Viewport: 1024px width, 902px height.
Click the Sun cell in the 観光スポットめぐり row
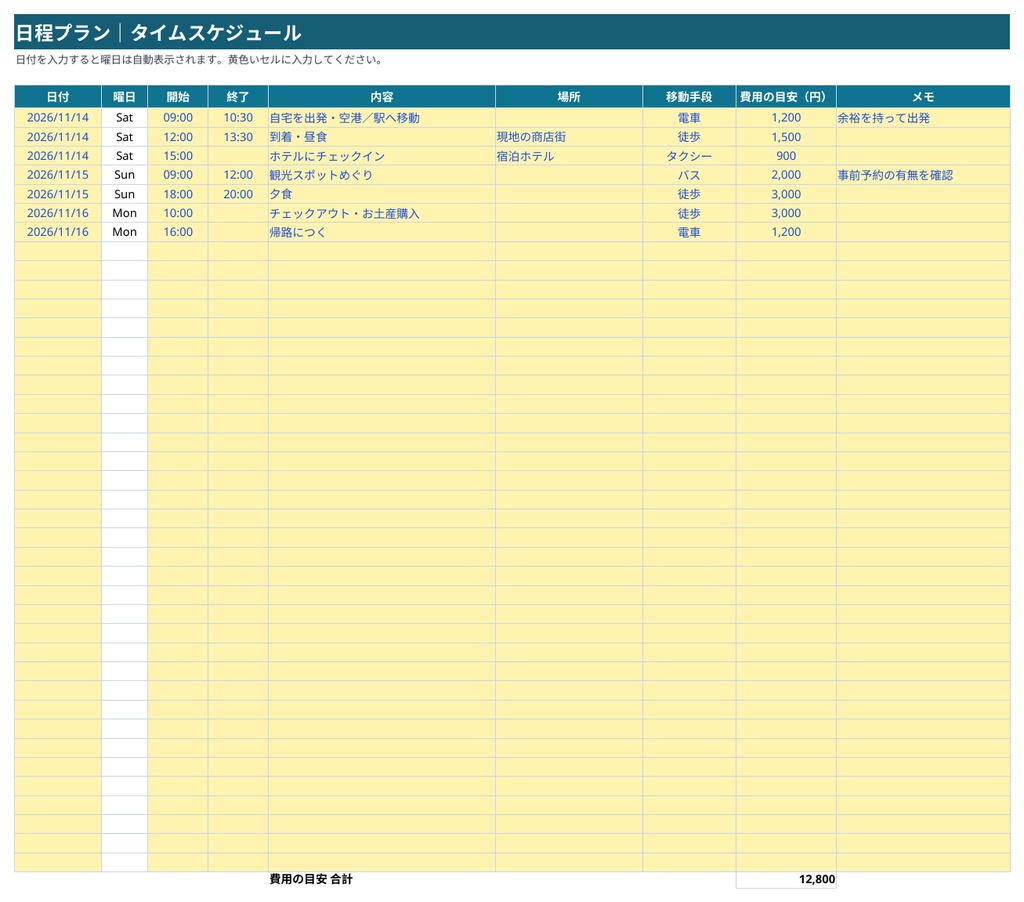point(124,175)
